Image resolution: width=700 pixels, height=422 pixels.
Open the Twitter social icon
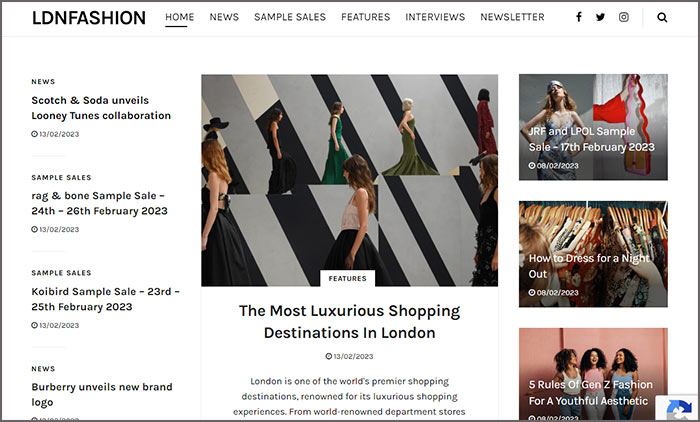600,17
